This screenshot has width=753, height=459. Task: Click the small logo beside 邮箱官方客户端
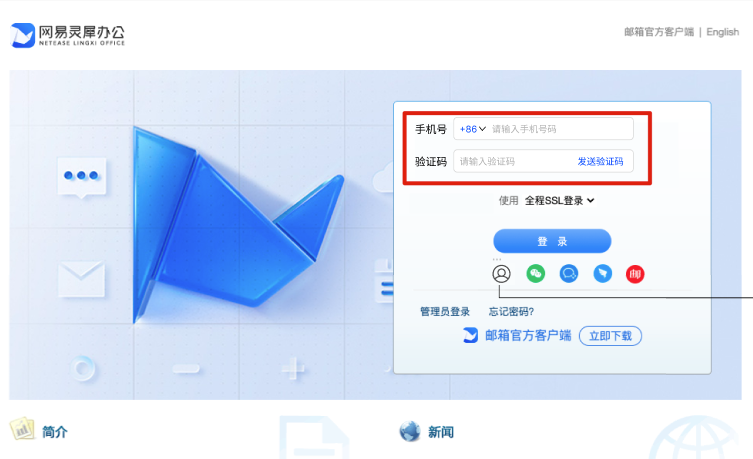471,335
